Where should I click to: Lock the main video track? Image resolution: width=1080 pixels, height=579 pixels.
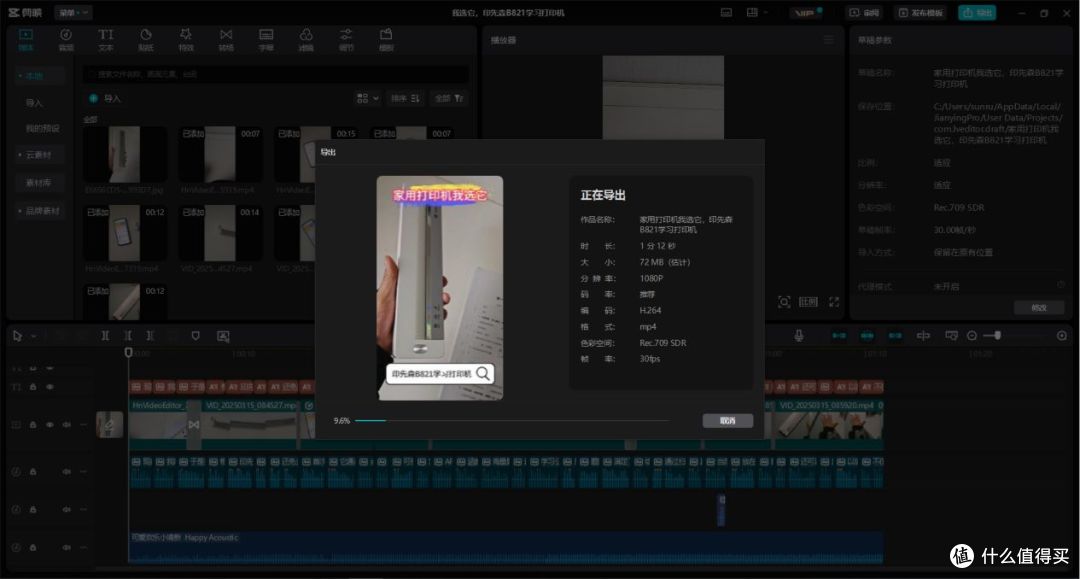32,425
